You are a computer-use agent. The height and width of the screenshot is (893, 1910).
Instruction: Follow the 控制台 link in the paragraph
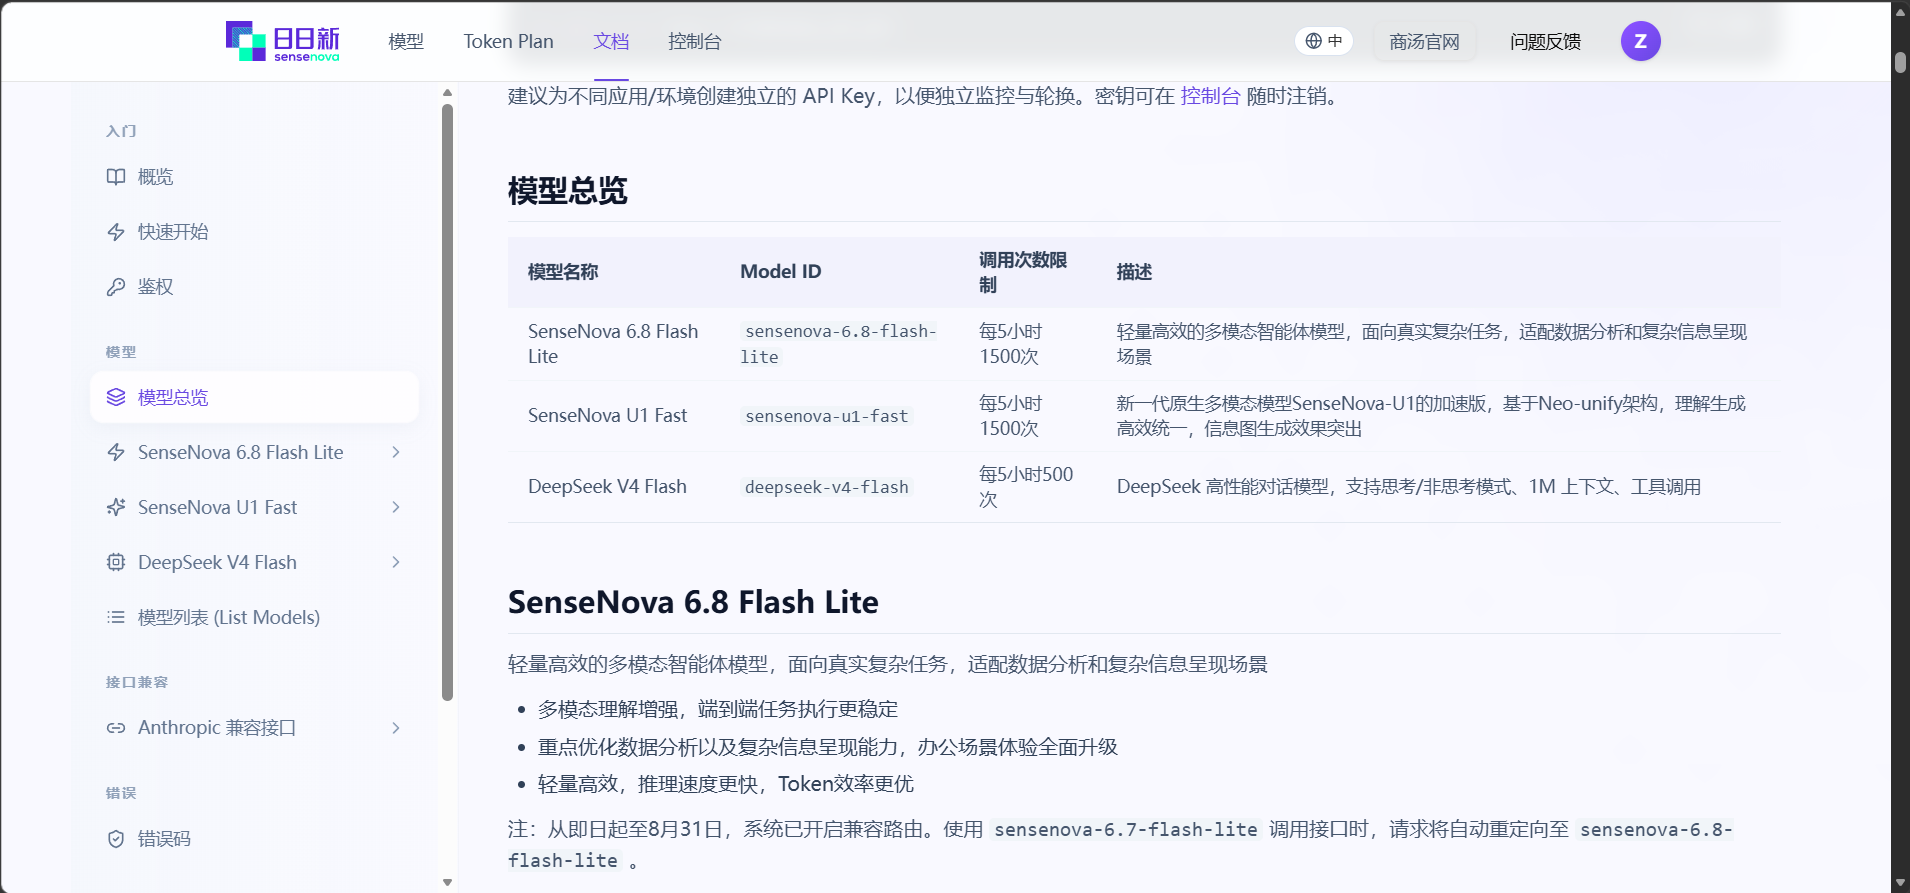tap(1210, 96)
